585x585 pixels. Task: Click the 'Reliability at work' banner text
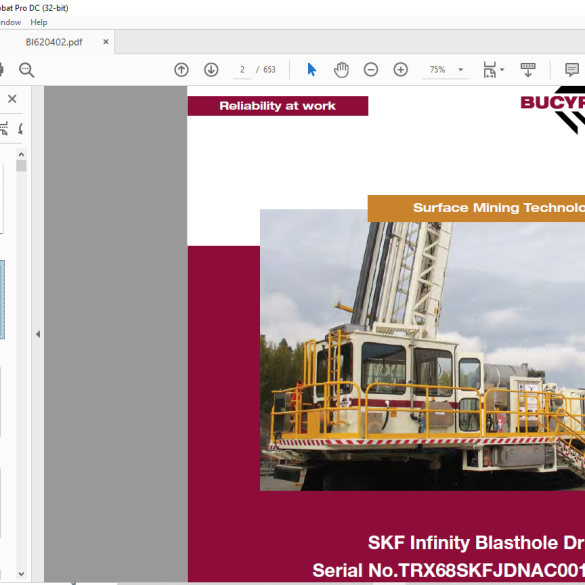[x=277, y=106]
